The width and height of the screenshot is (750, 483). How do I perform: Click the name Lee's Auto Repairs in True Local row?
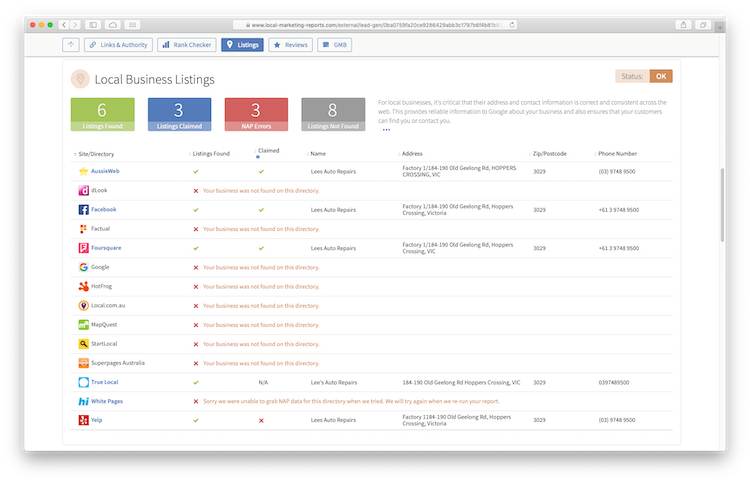334,382
